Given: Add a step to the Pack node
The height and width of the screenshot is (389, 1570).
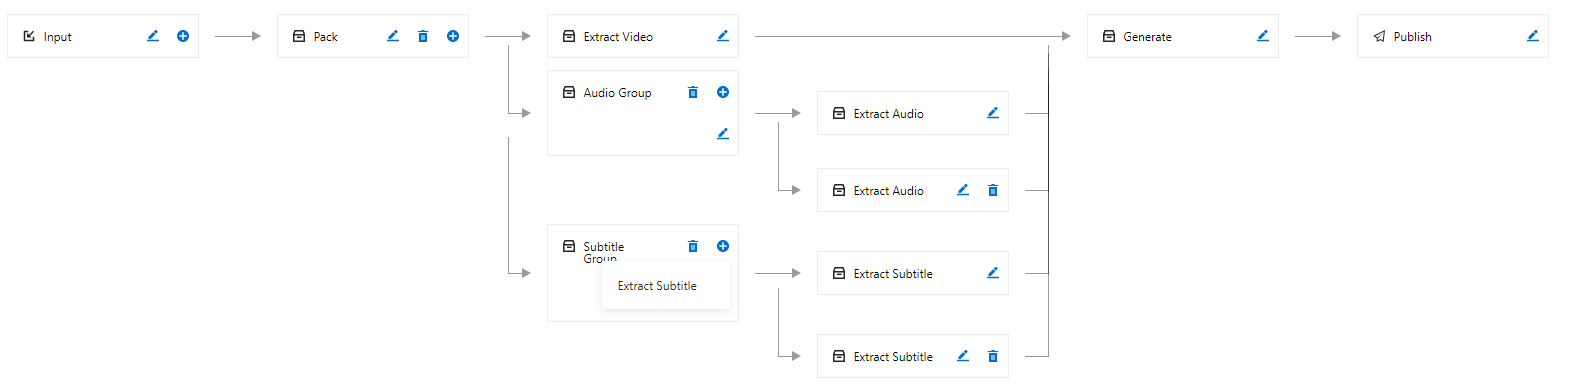Looking at the screenshot, I should pos(453,36).
